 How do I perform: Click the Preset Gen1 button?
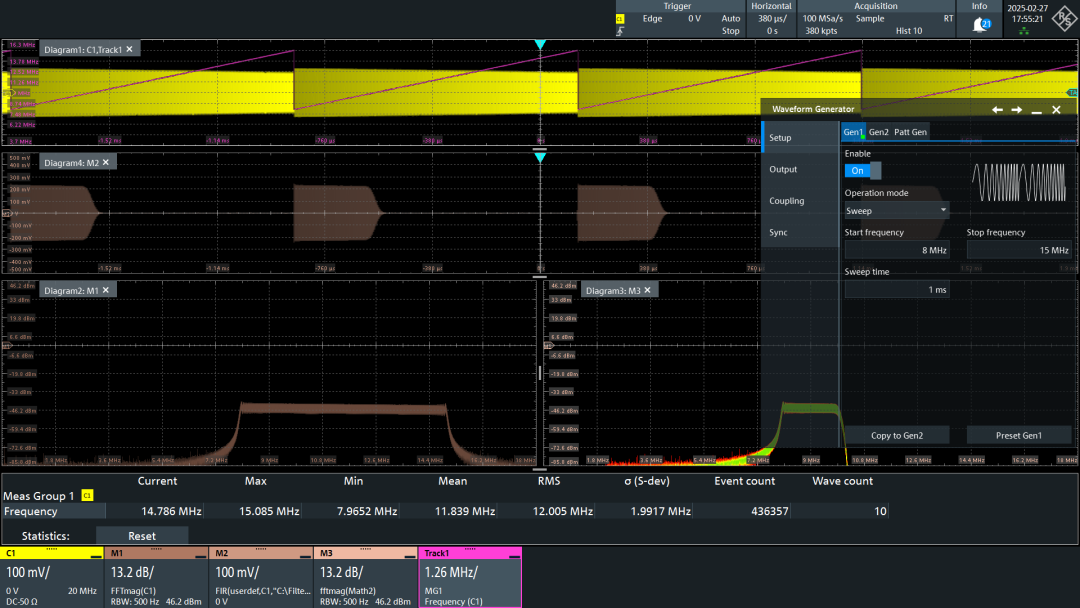(1019, 435)
